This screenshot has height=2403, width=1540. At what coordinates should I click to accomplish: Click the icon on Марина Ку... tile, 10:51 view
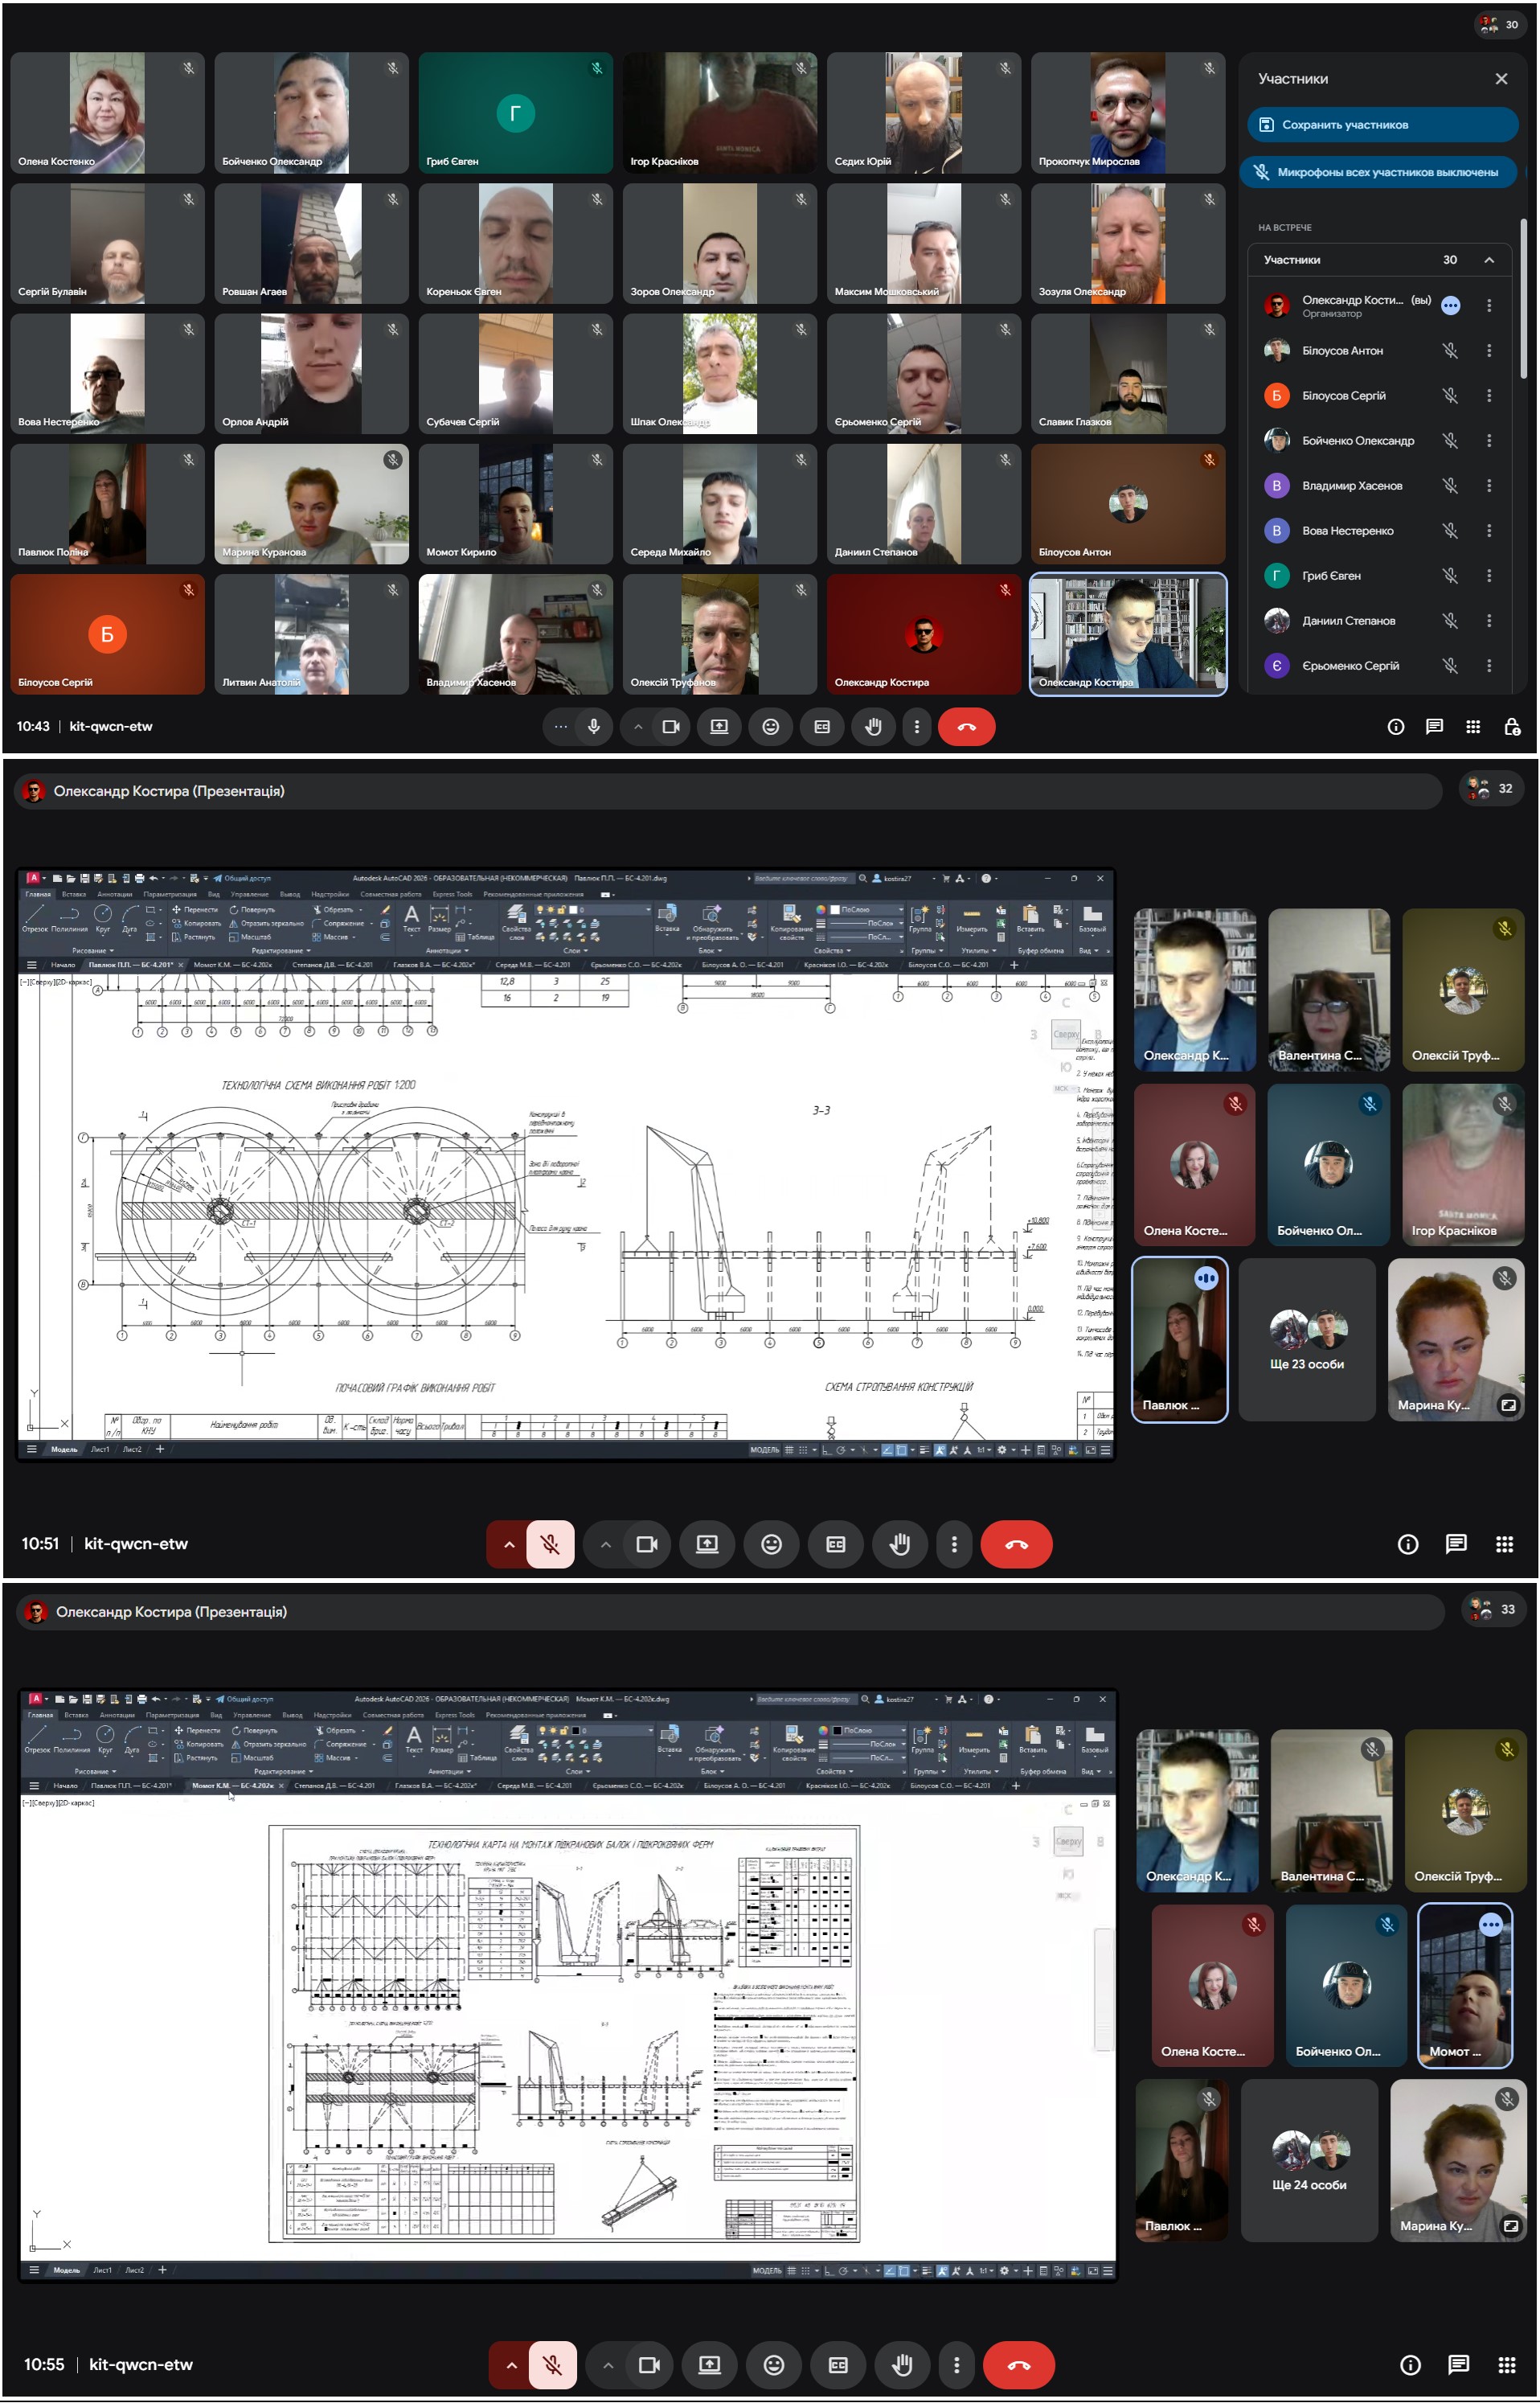tap(1508, 1405)
